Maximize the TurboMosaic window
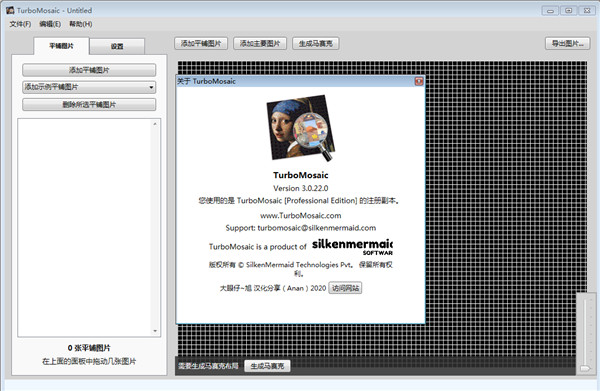 [x=569, y=11]
